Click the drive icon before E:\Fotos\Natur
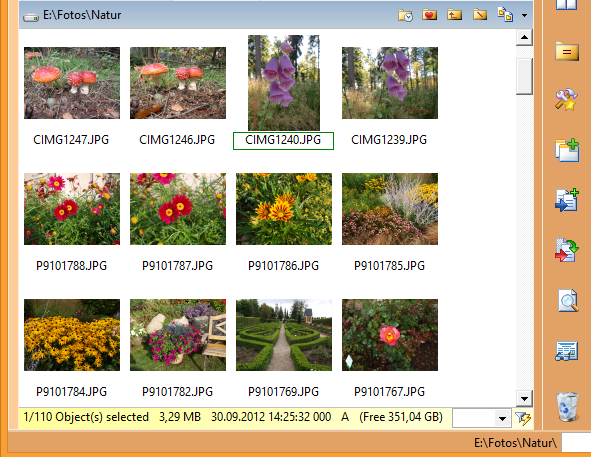The height and width of the screenshot is (457, 591). (x=31, y=17)
